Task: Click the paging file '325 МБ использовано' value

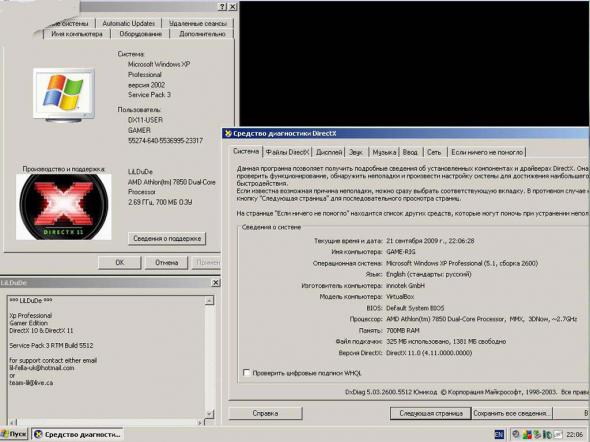Action: [x=418, y=342]
